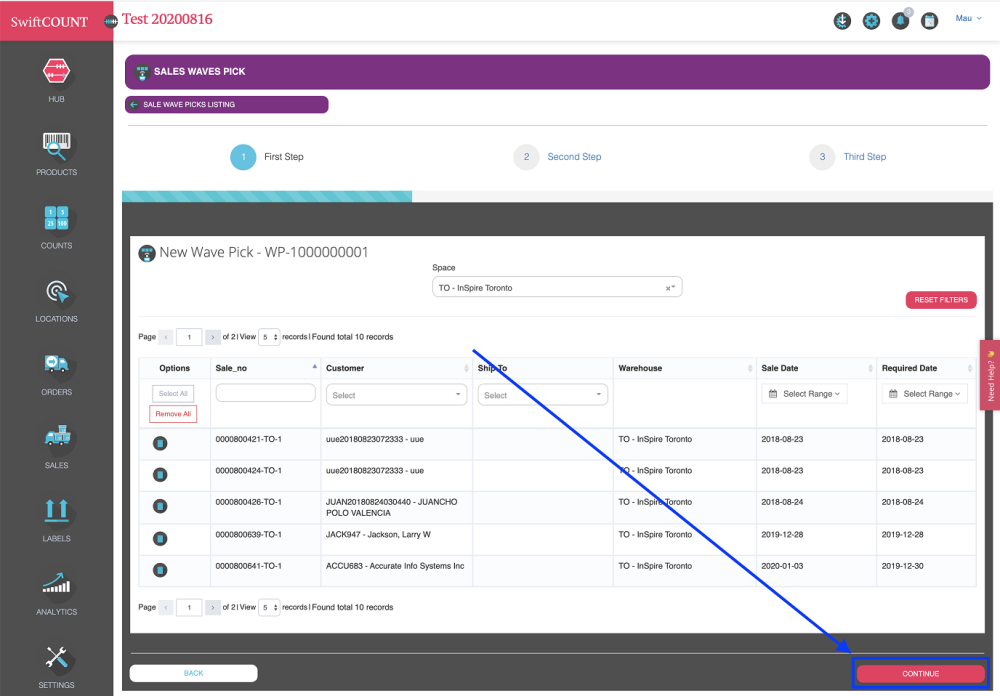1000x696 pixels.
Task: Open the ORDERS truck icon
Action: tap(56, 364)
